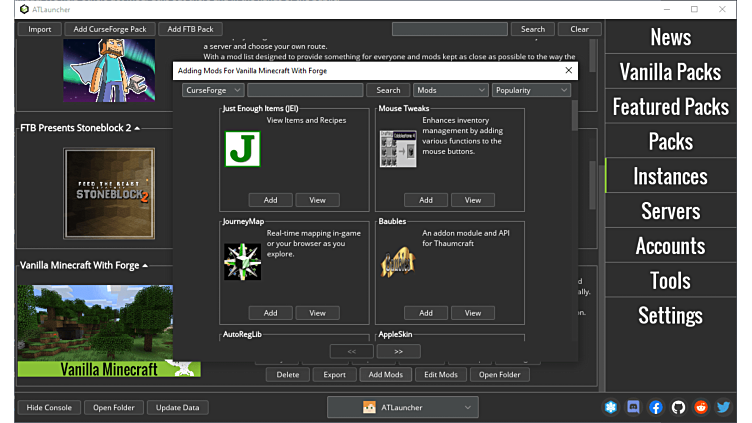Screen dimensions: 752x423
Task: View the Mouse Tweaks mod
Action: pyautogui.click(x=473, y=200)
